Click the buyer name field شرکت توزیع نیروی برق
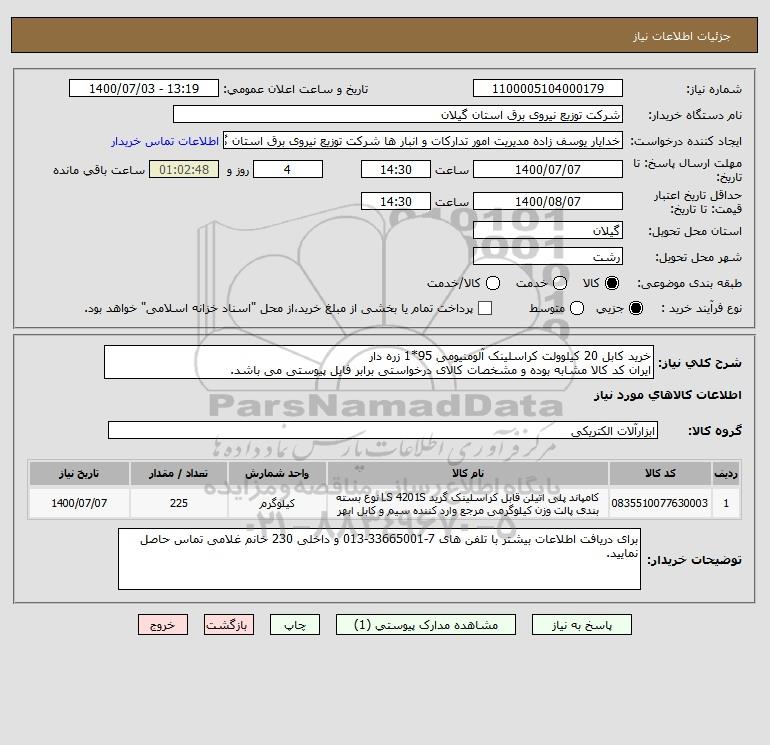Image resolution: width=770 pixels, height=745 pixels. [398, 115]
